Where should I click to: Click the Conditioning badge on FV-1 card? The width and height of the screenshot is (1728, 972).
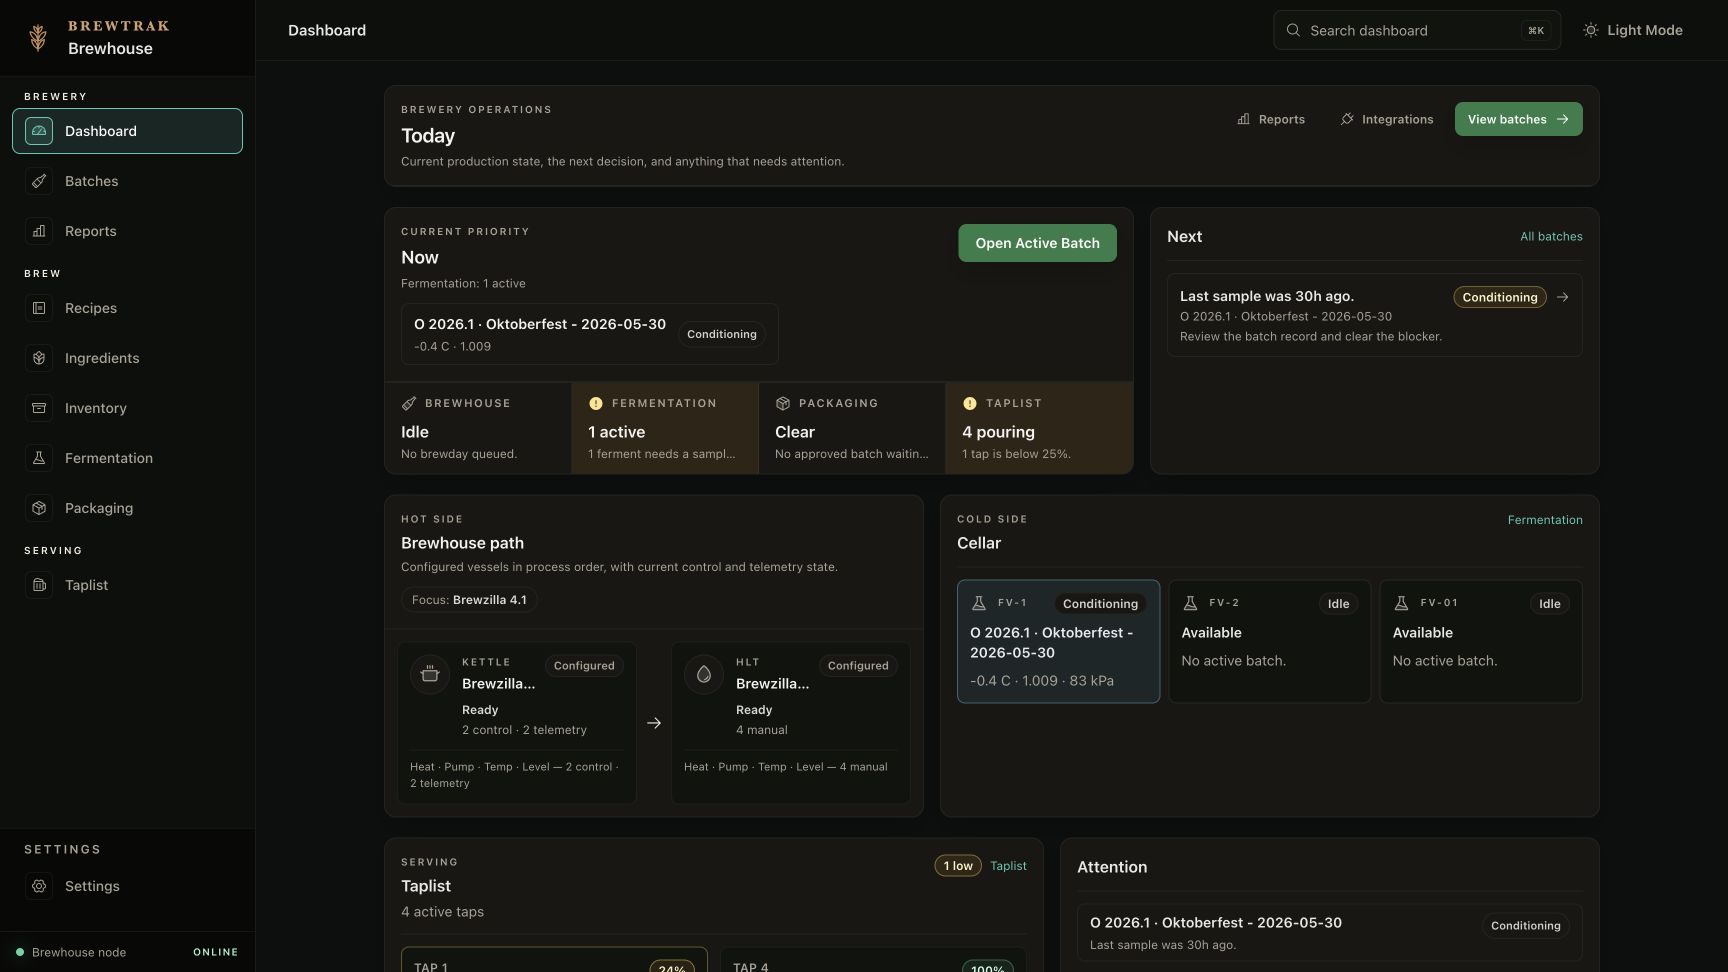[1100, 604]
